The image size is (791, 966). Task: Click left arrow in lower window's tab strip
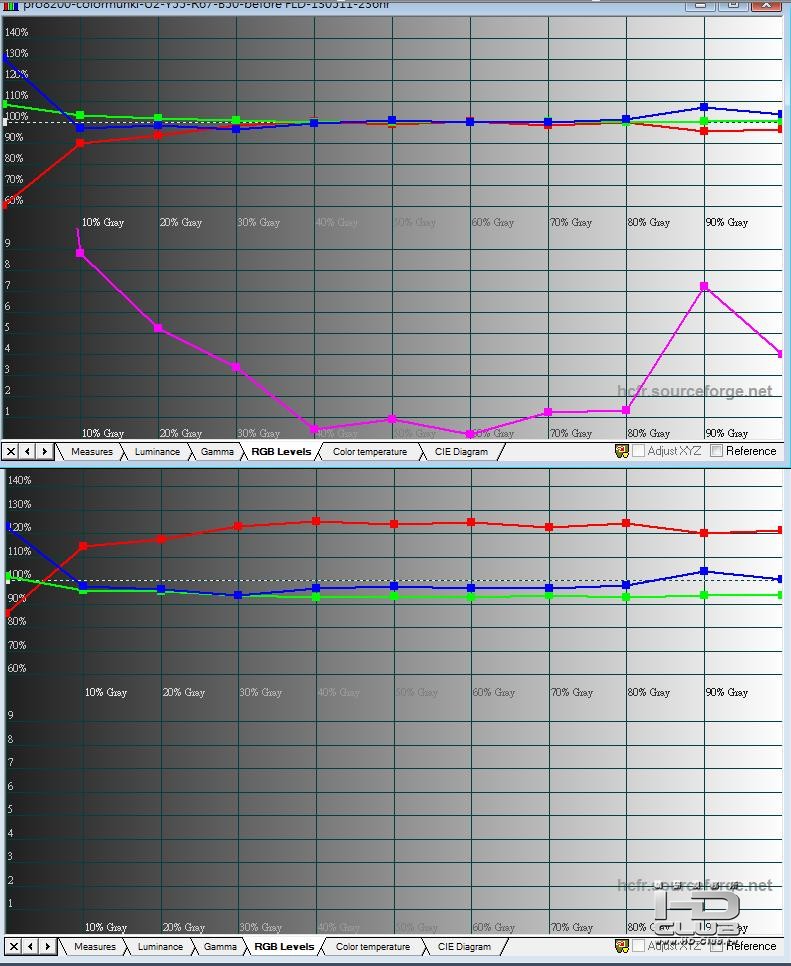click(31, 946)
